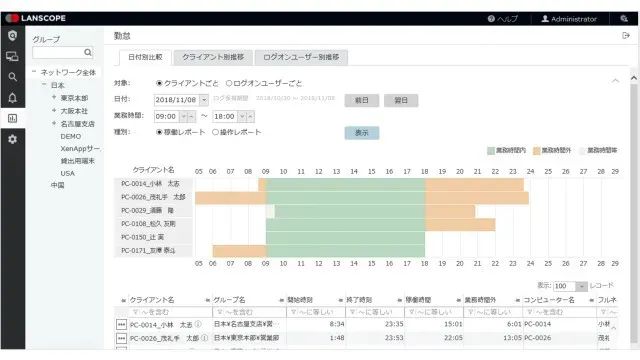Select クライアントごと radio button

(159, 83)
